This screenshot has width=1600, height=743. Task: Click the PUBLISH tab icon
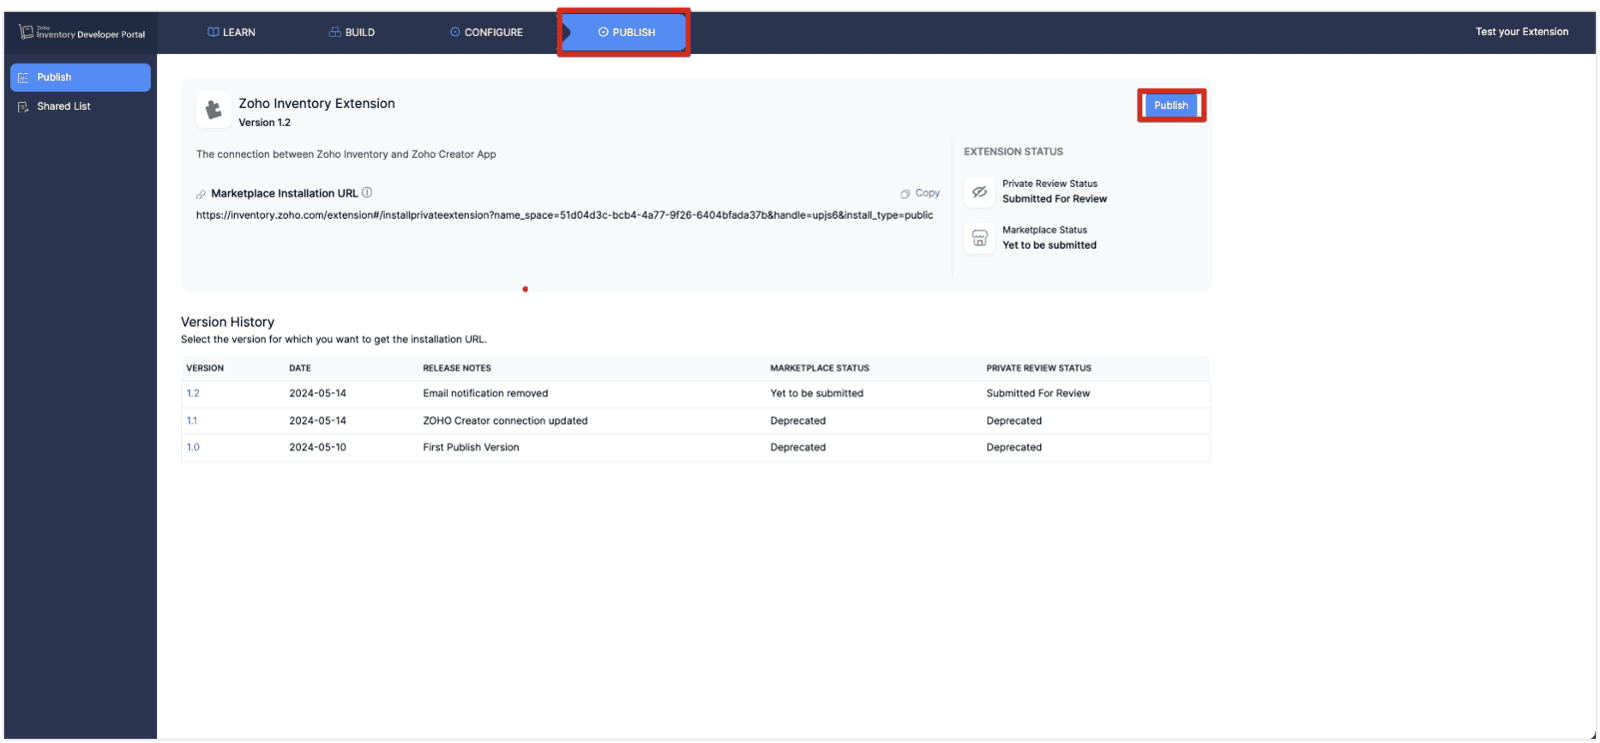click(x=603, y=32)
